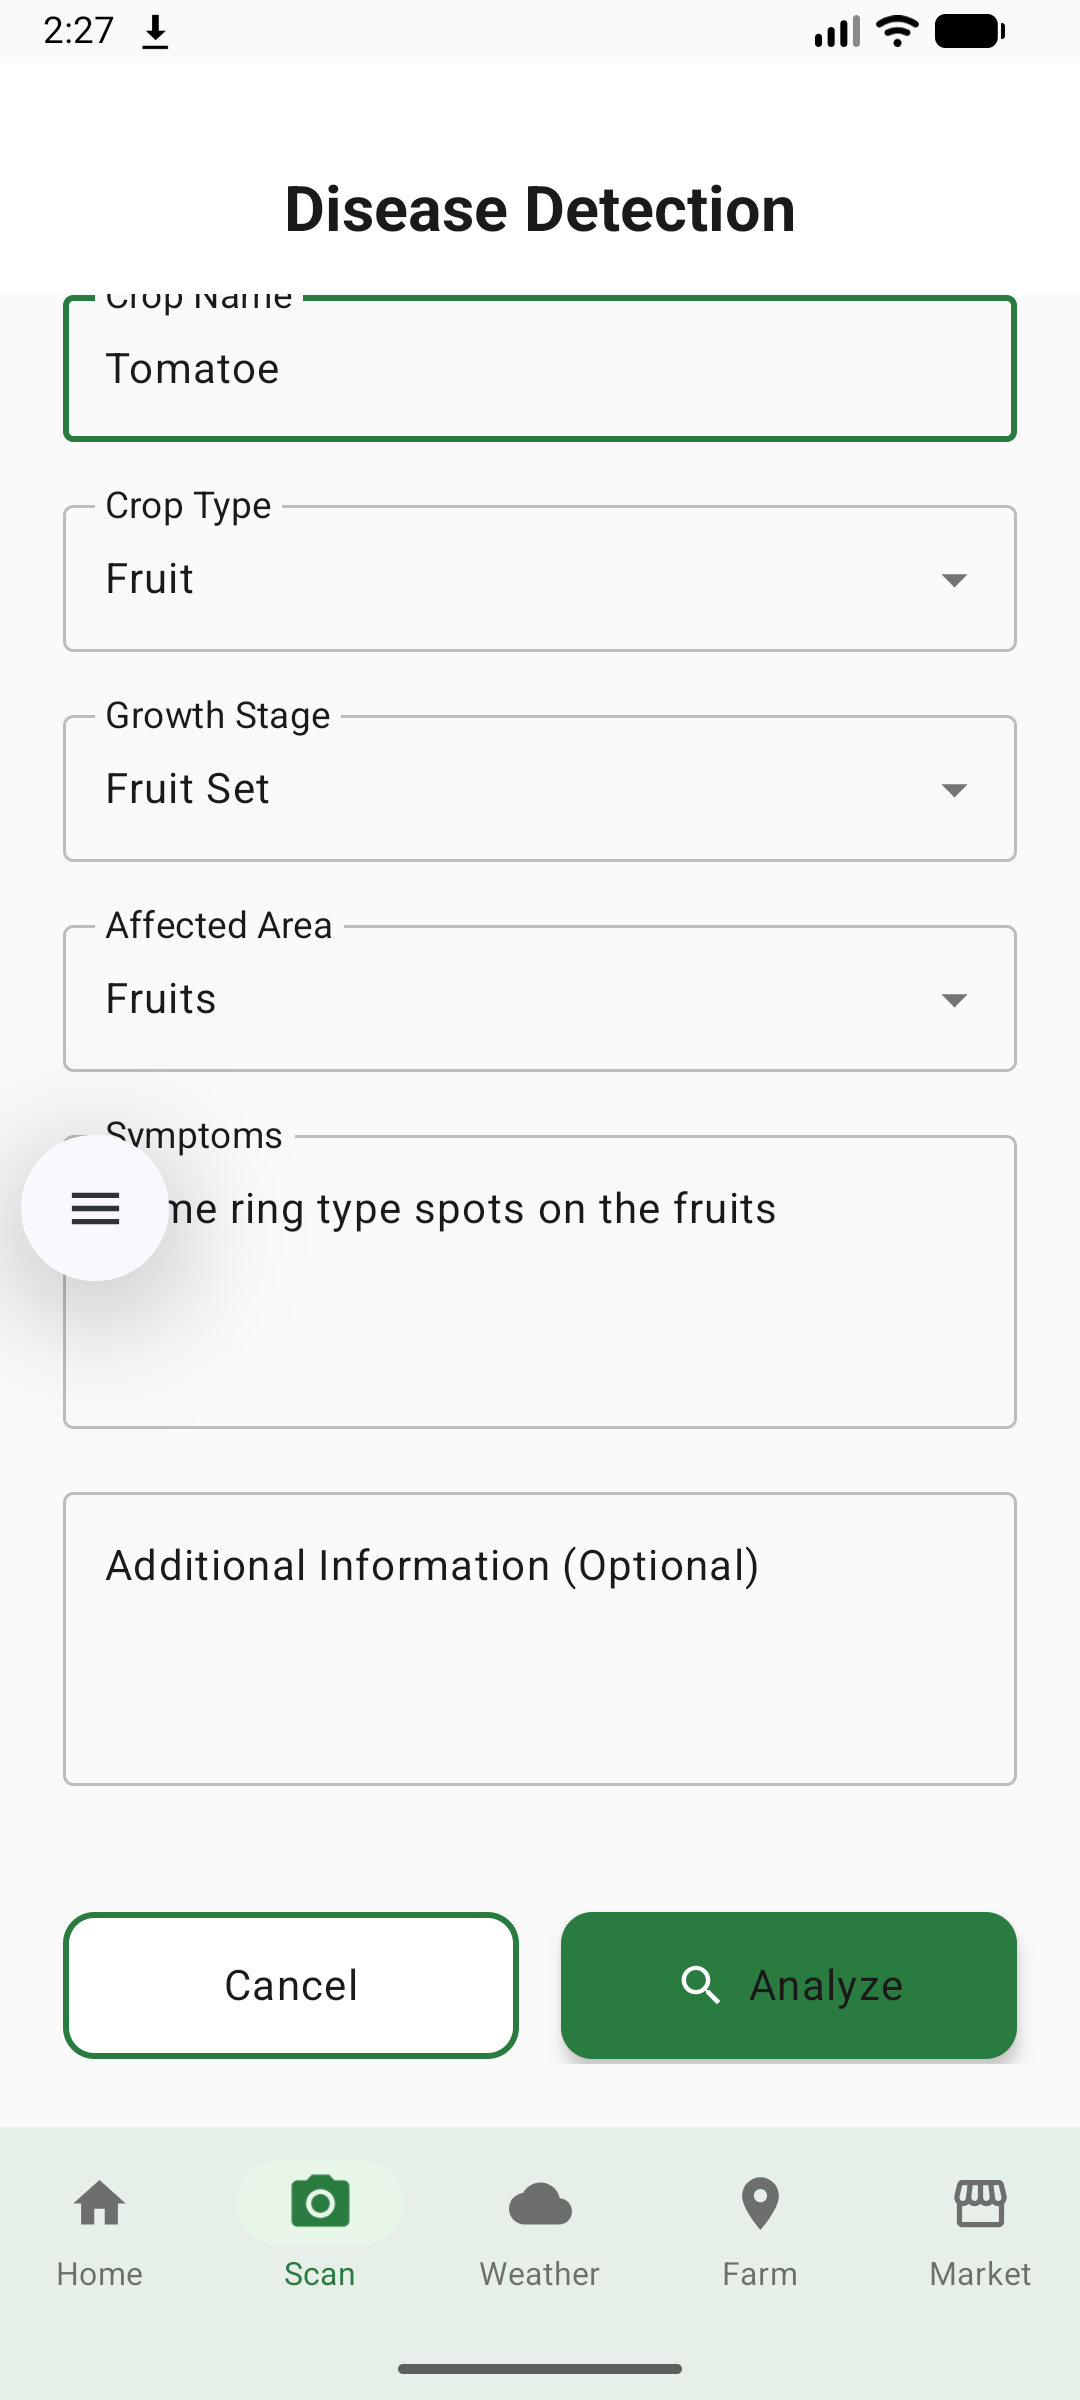The height and width of the screenshot is (2400, 1080).
Task: Switch to the Weather tab label
Action: pos(540,2274)
